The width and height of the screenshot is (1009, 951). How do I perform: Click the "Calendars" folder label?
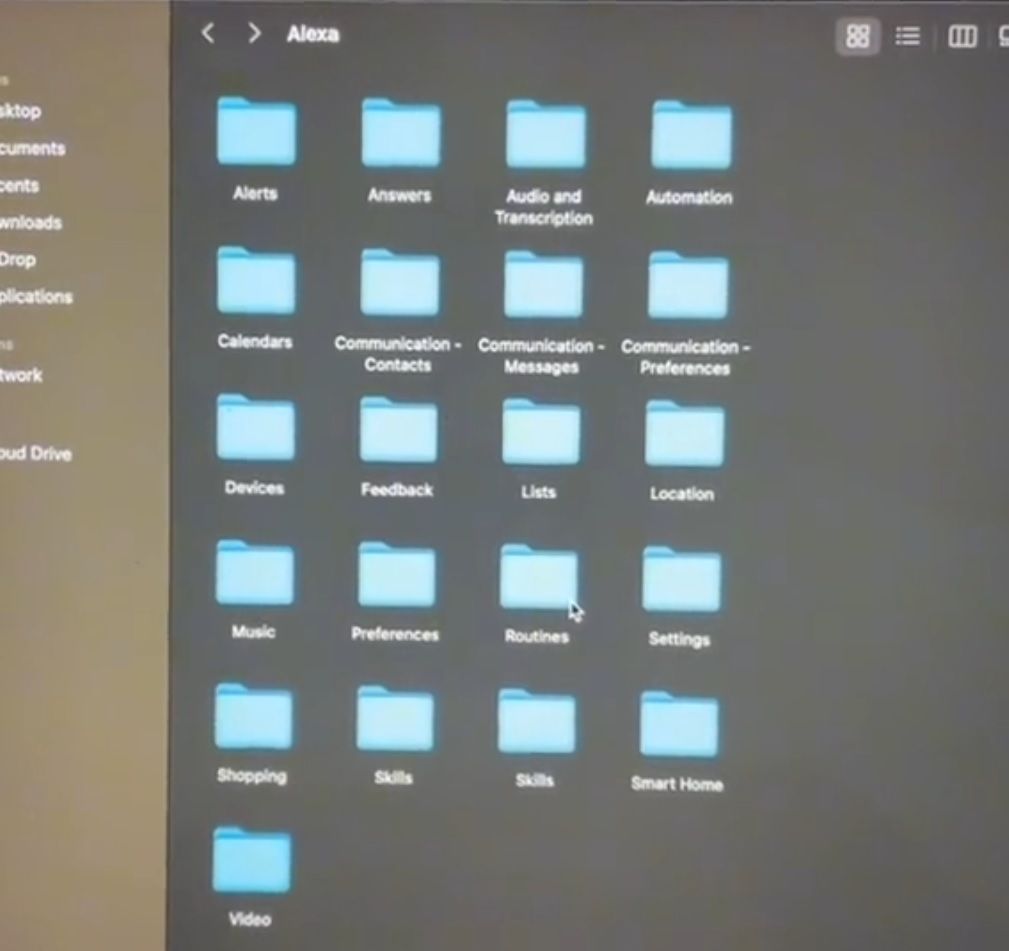(x=255, y=341)
